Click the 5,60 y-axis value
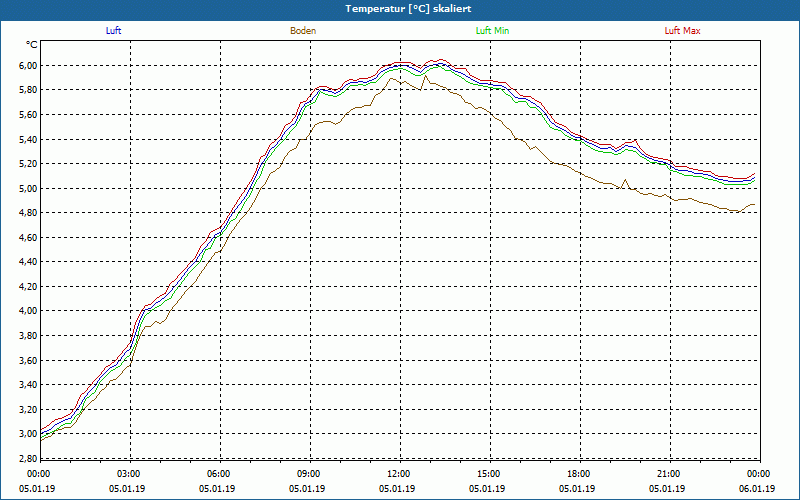The width and height of the screenshot is (800, 500). point(28,114)
